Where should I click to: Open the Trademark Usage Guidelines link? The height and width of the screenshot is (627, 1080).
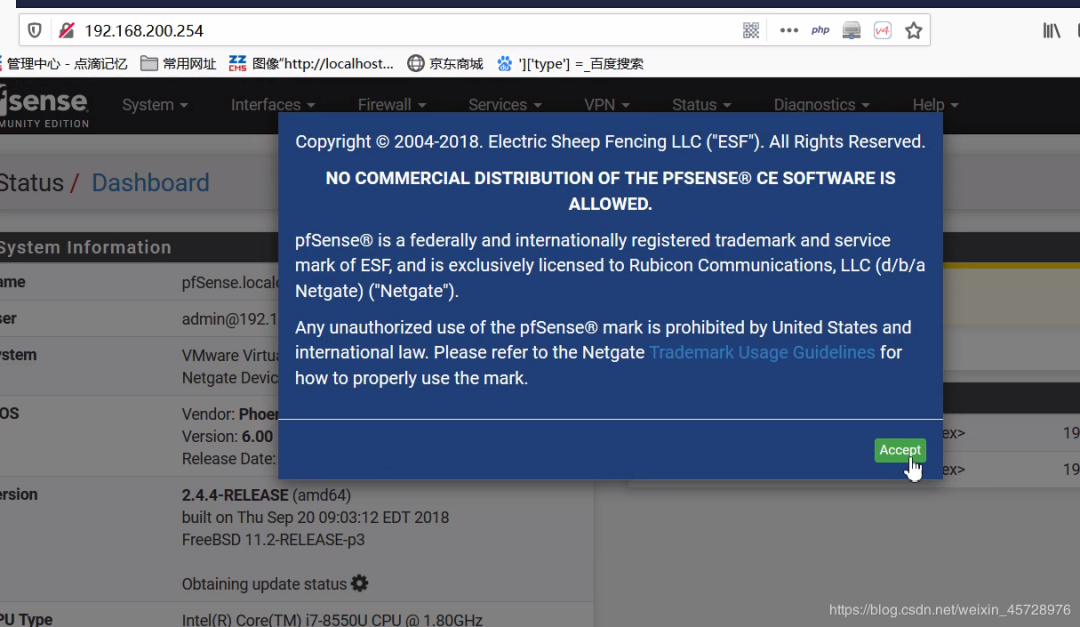pyautogui.click(x=762, y=352)
